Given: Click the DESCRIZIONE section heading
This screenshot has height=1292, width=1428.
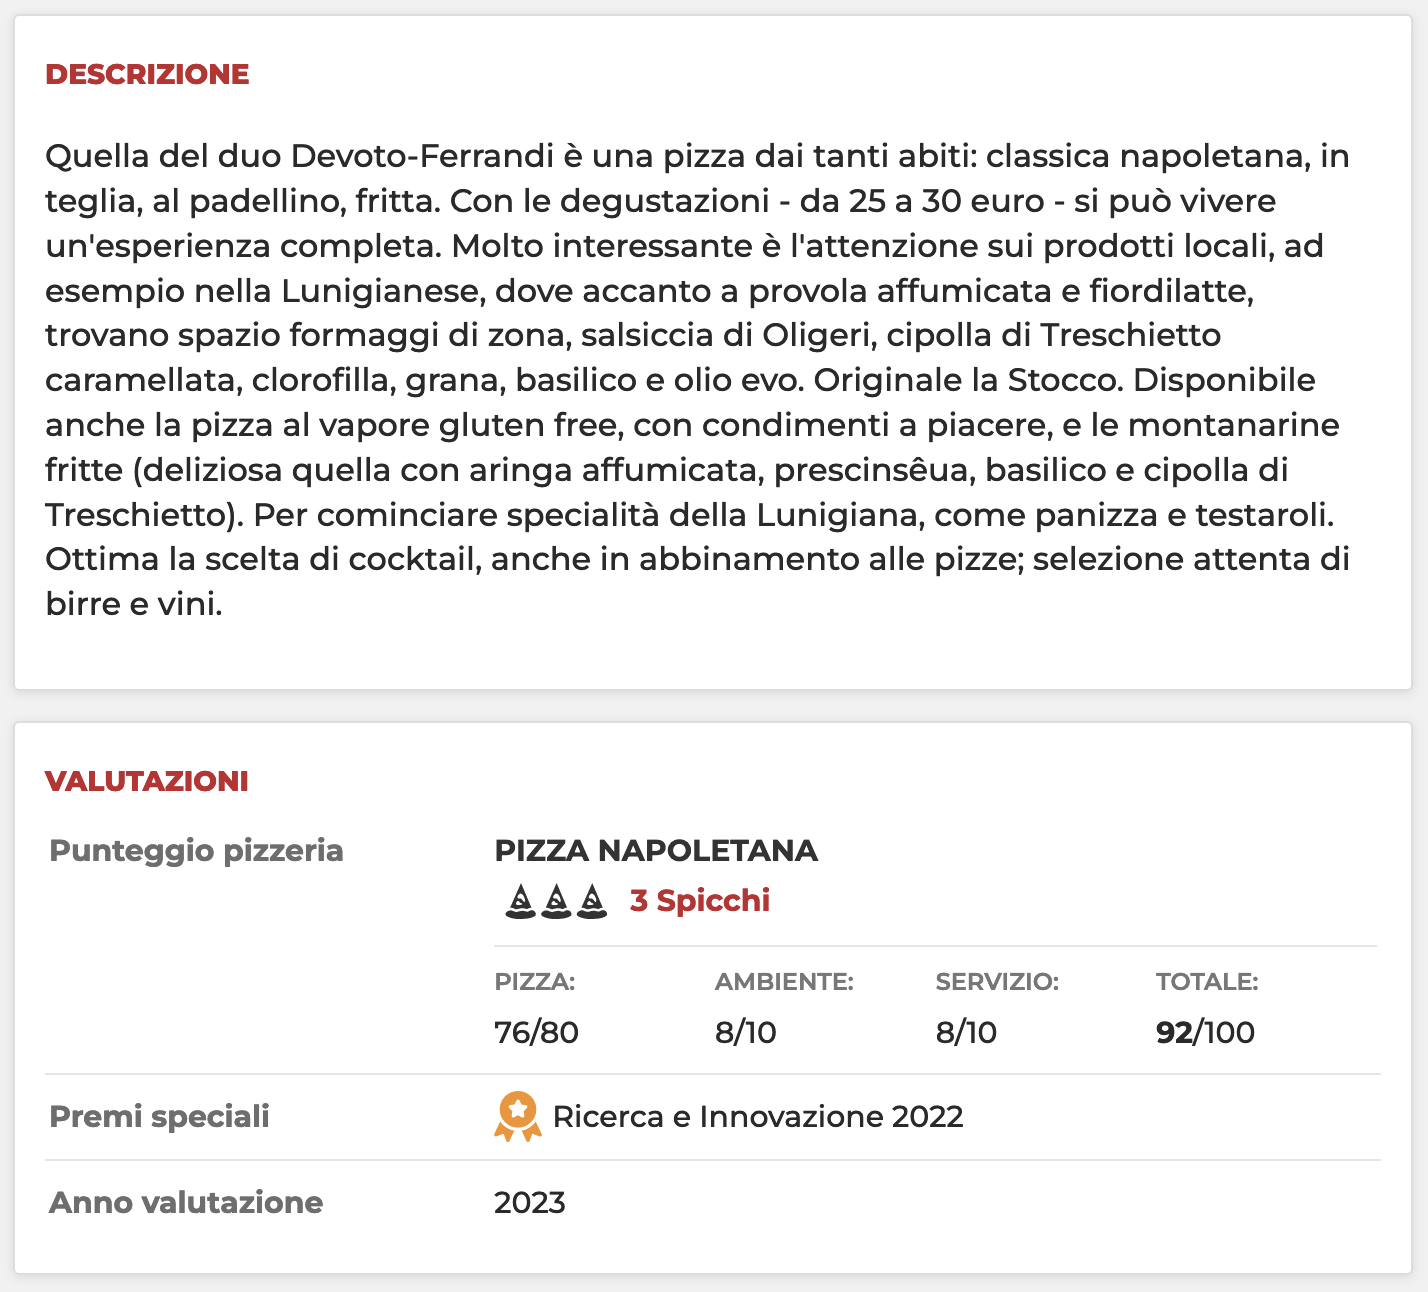Looking at the screenshot, I should point(147,75).
